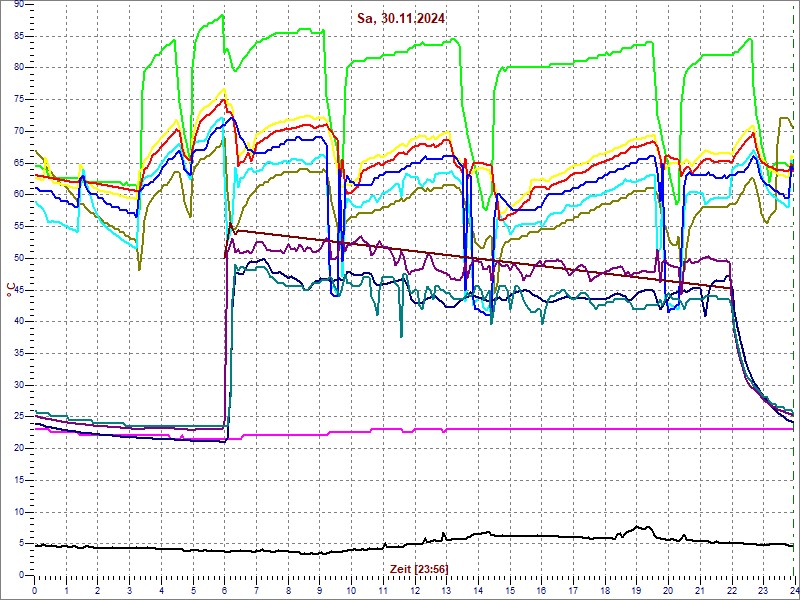
Task: Click hour "19" on the time axis
Action: pos(636,590)
